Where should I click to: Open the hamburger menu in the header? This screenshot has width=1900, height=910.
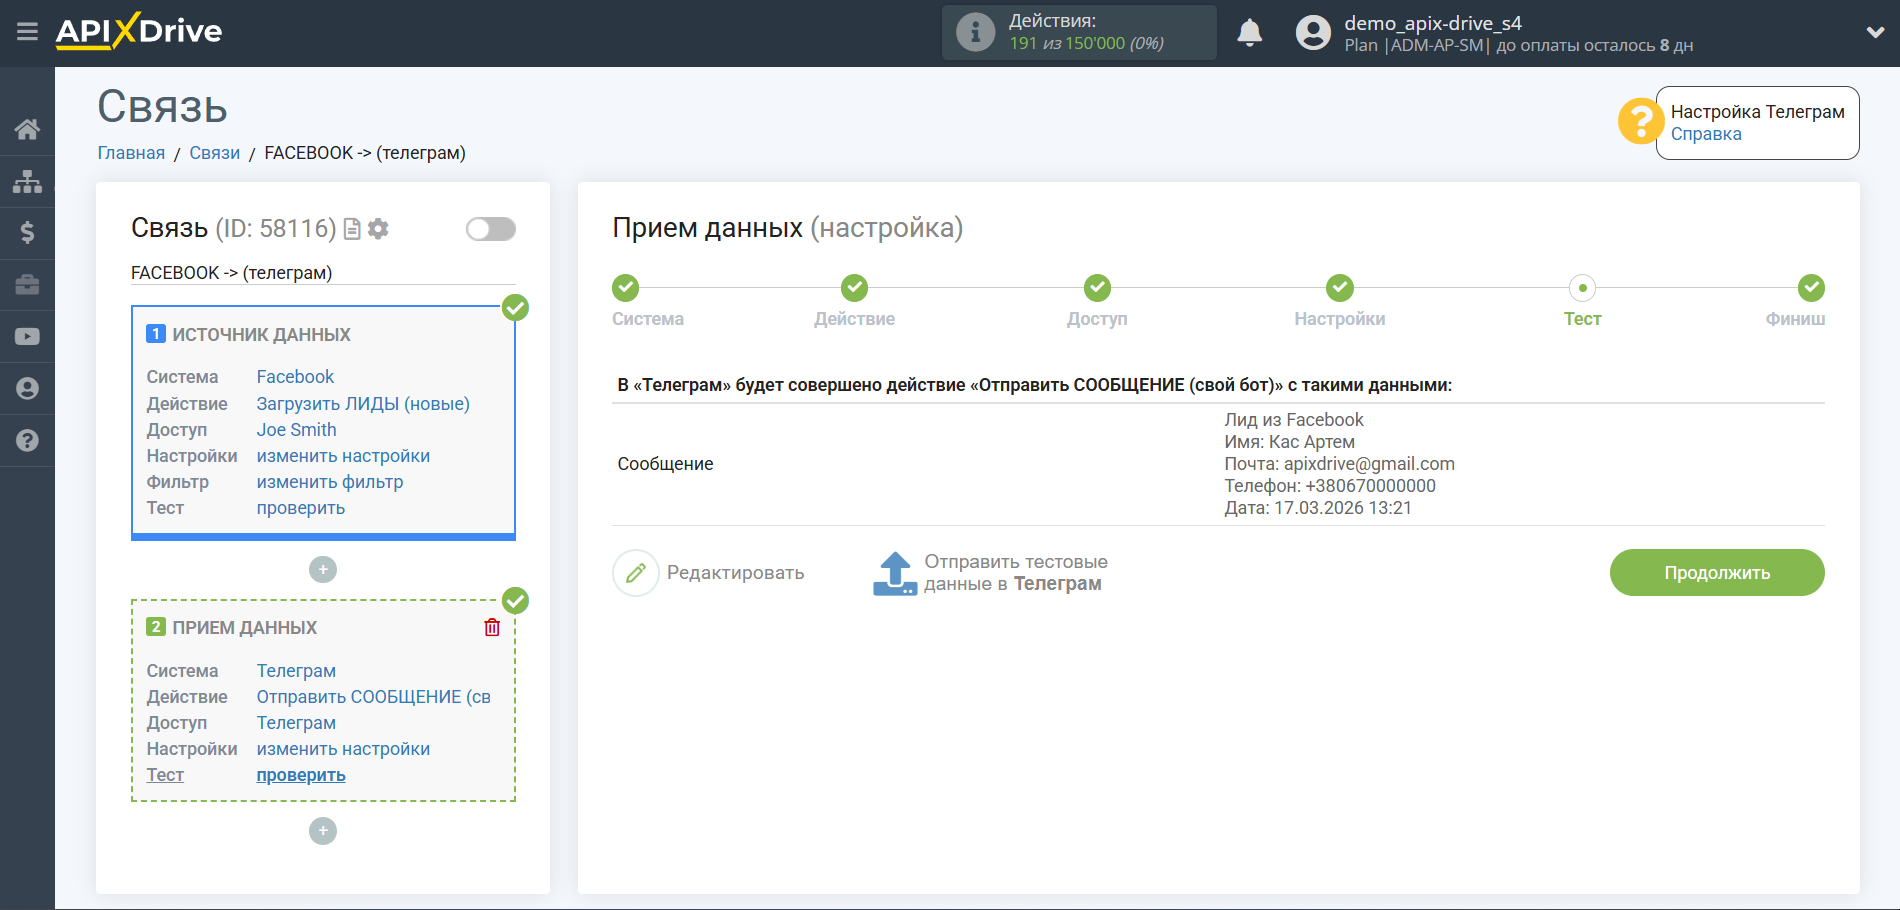point(27,32)
